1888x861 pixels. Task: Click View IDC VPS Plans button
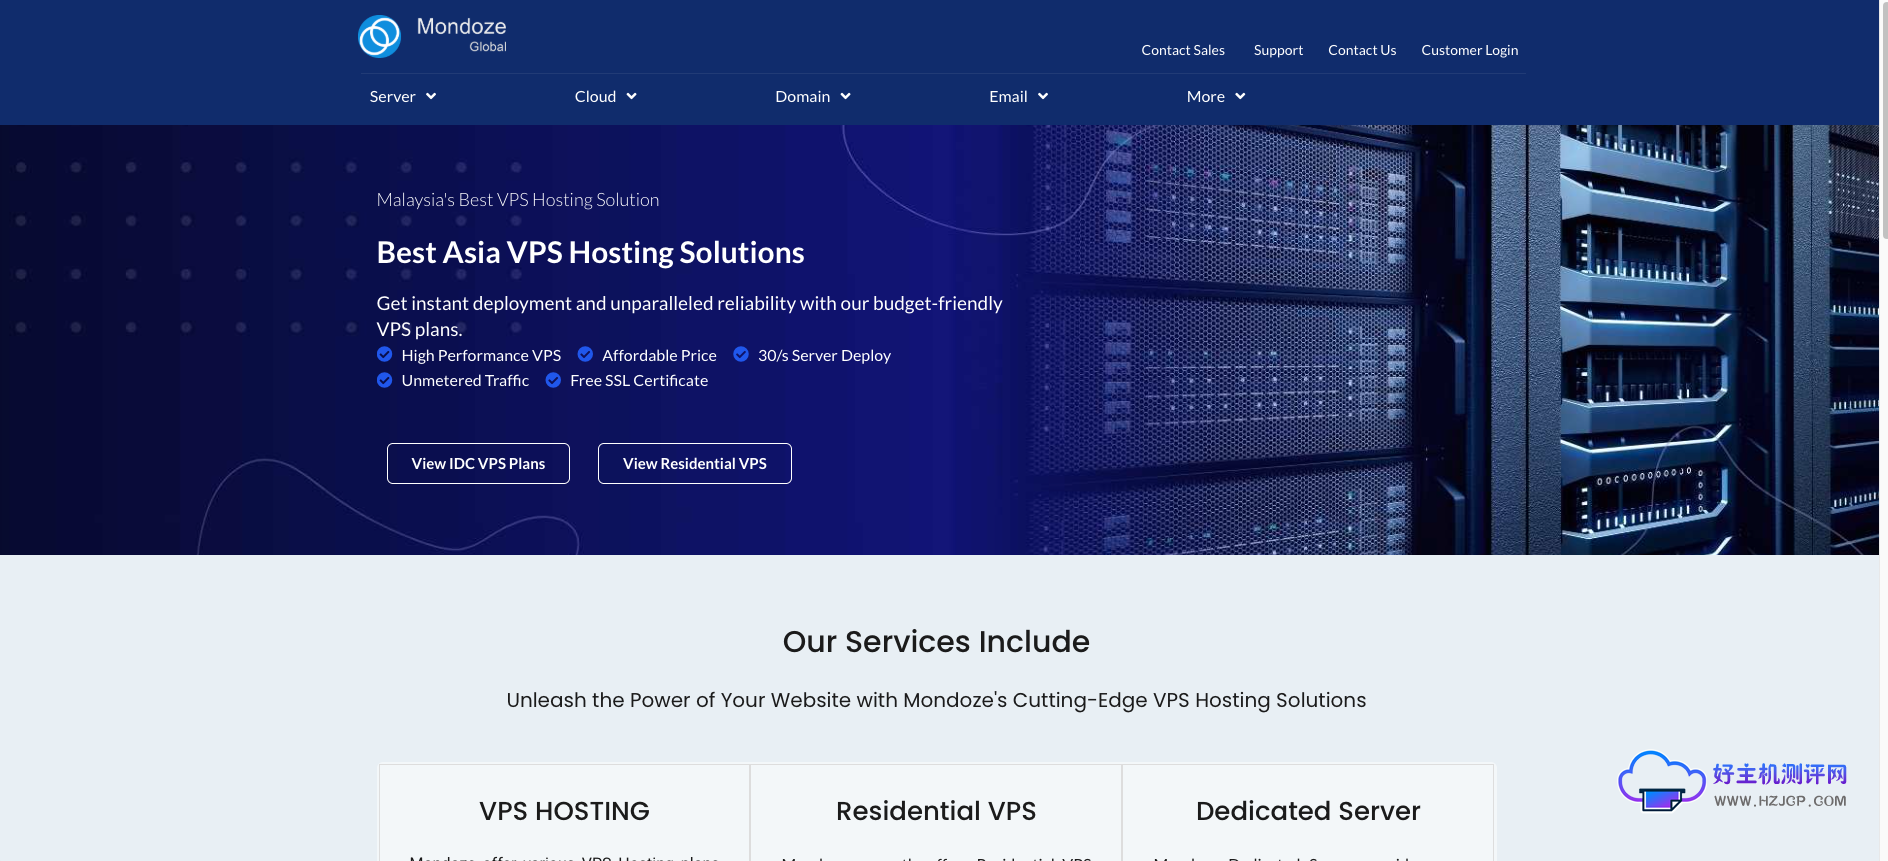tap(478, 464)
